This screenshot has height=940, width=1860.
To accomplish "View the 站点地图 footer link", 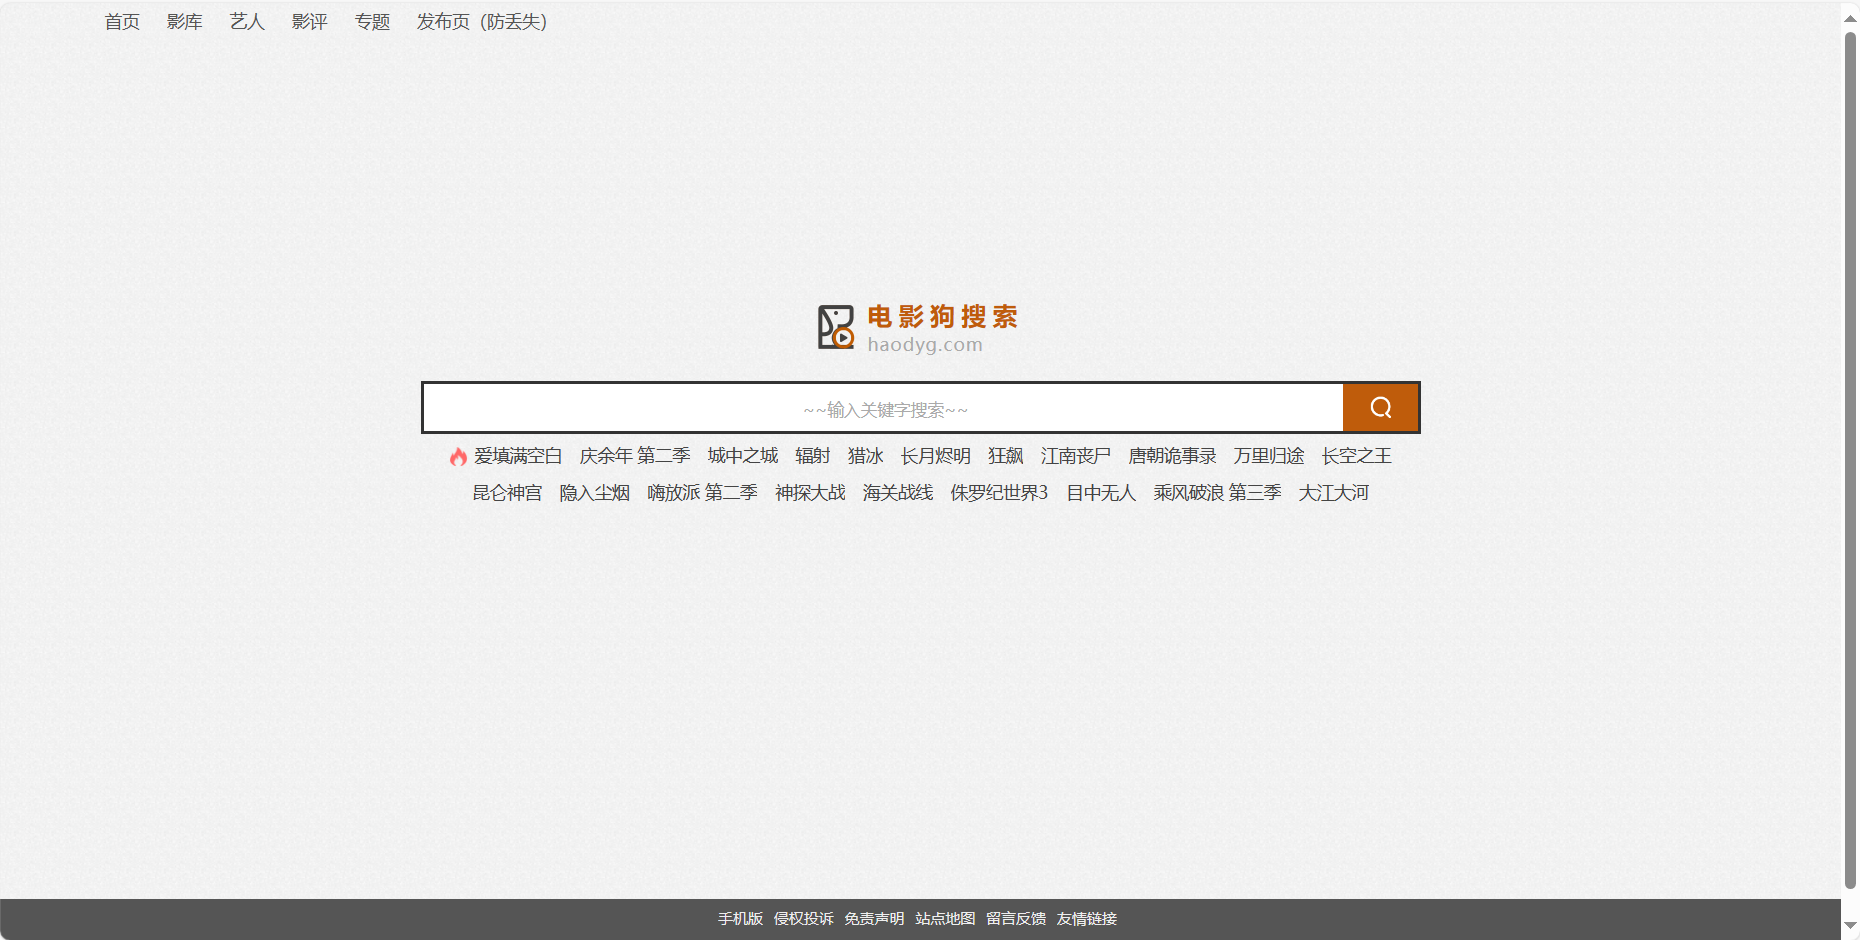I will (x=945, y=919).
